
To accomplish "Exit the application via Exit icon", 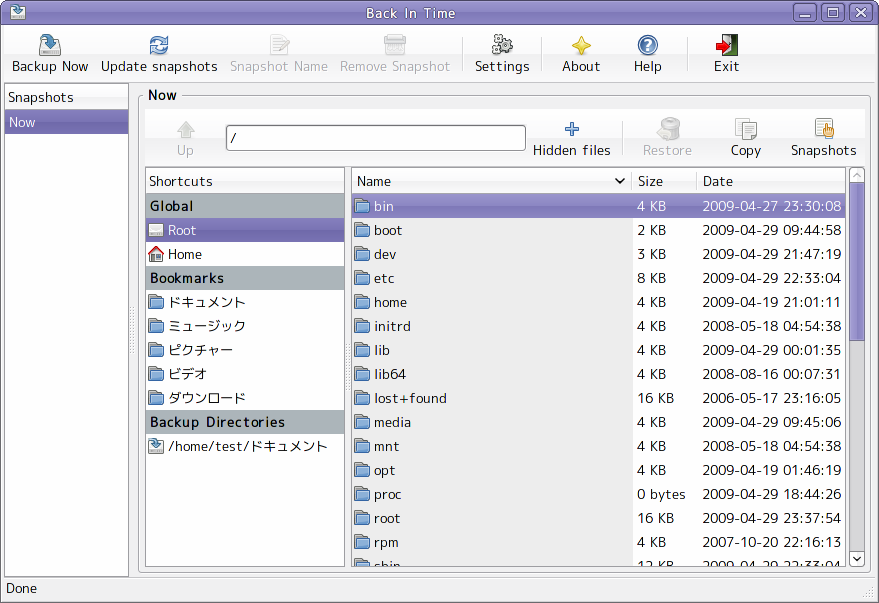I will tap(727, 45).
